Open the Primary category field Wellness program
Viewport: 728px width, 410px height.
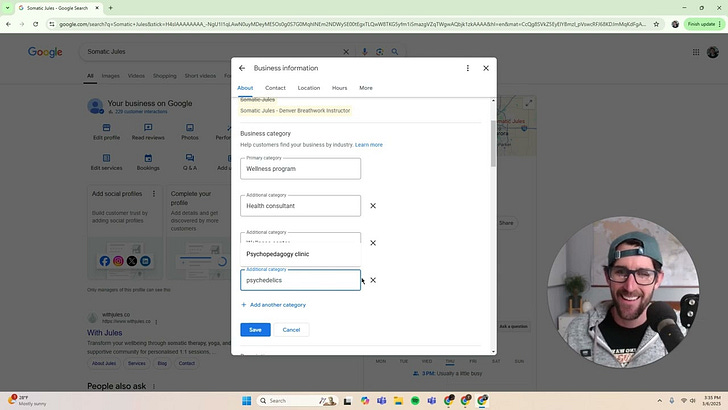300,169
